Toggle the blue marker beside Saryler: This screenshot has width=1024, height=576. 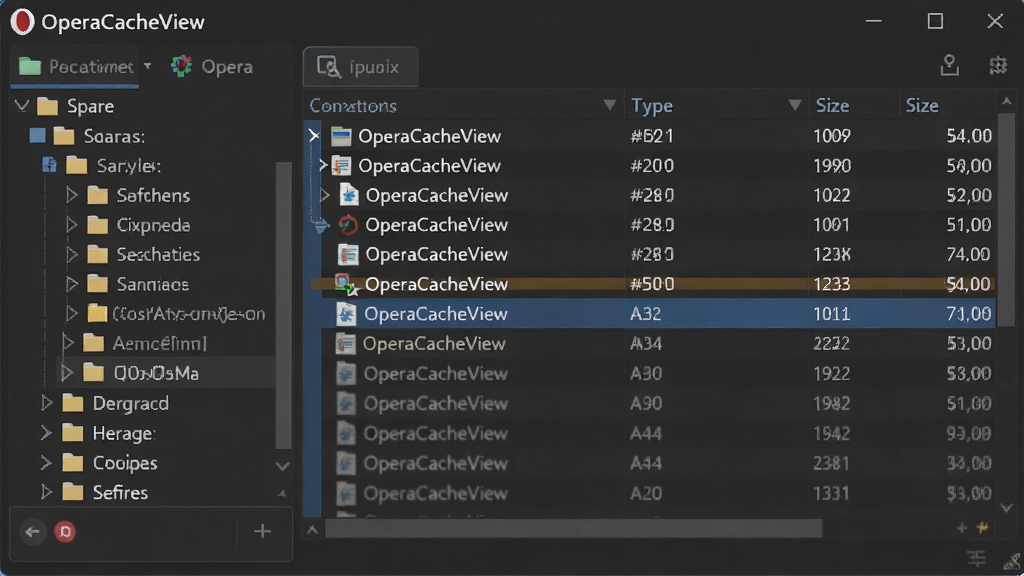(50, 165)
